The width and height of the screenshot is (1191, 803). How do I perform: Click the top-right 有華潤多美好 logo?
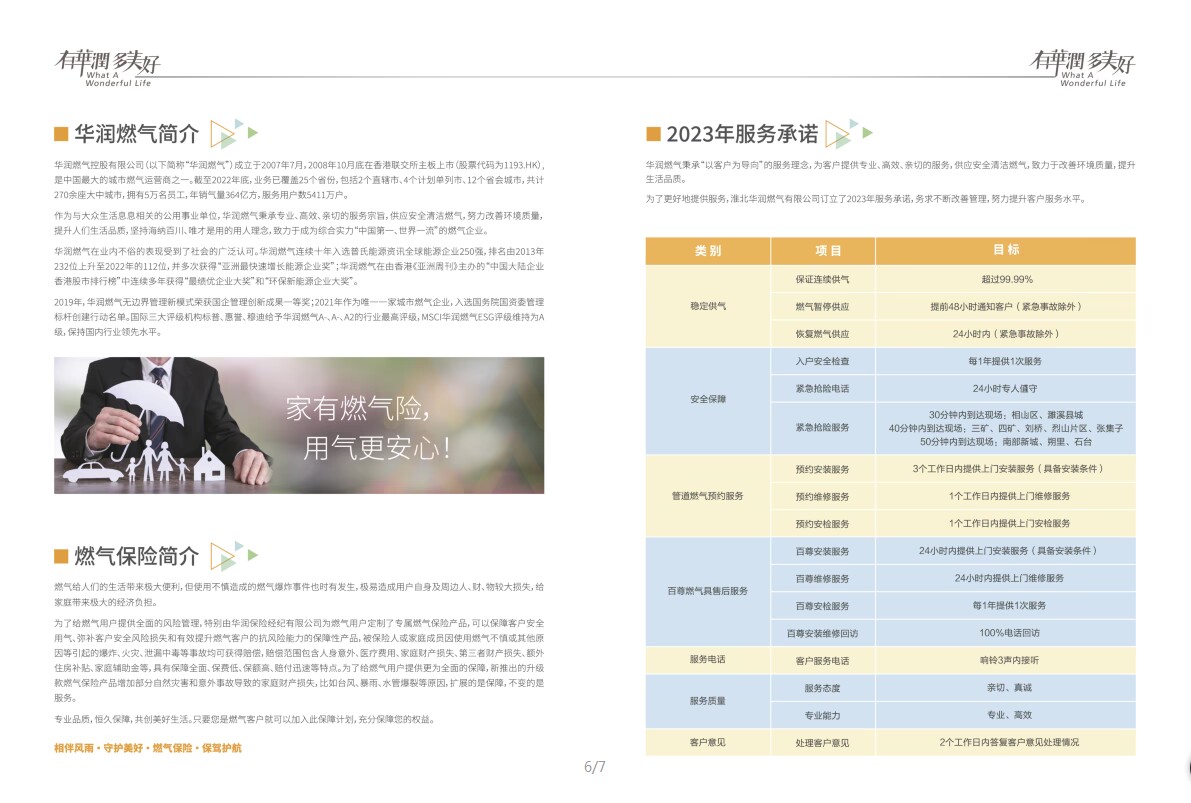click(1082, 66)
